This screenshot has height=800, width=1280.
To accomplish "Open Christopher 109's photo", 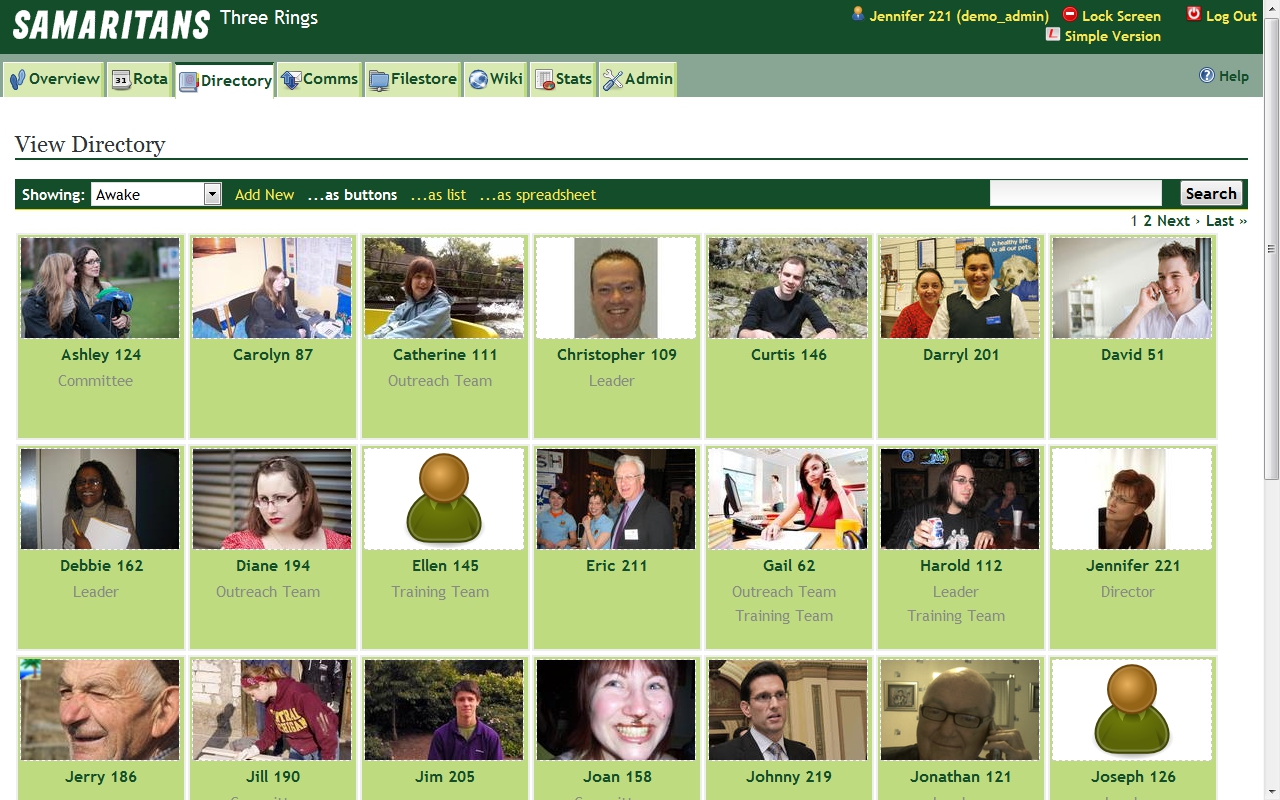I will point(616,288).
